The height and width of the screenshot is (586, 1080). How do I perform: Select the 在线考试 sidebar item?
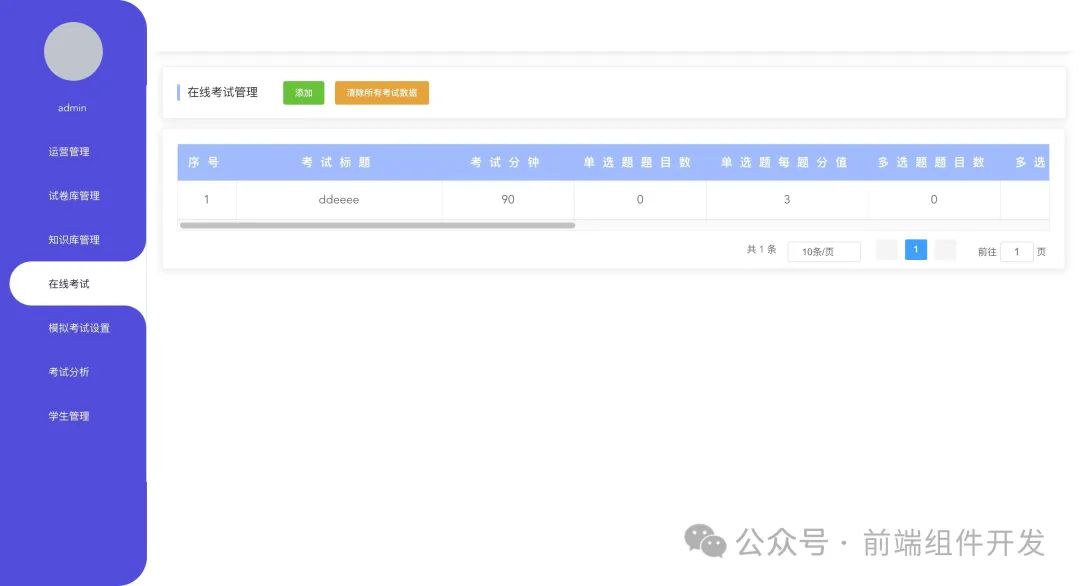77,284
